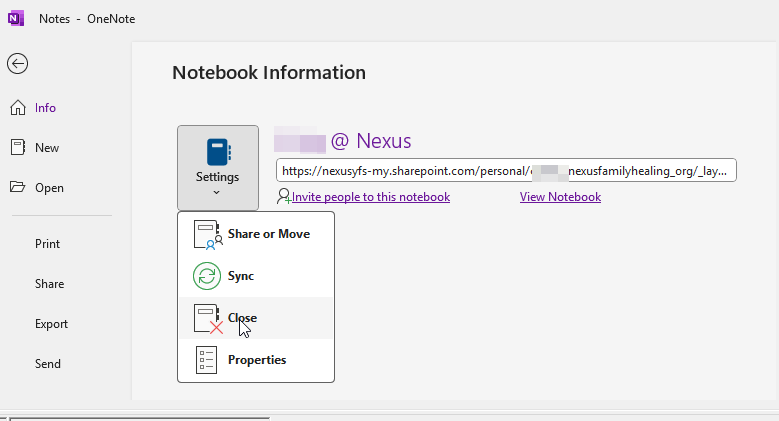Click the Info home icon
779x421 pixels.
coord(18,107)
